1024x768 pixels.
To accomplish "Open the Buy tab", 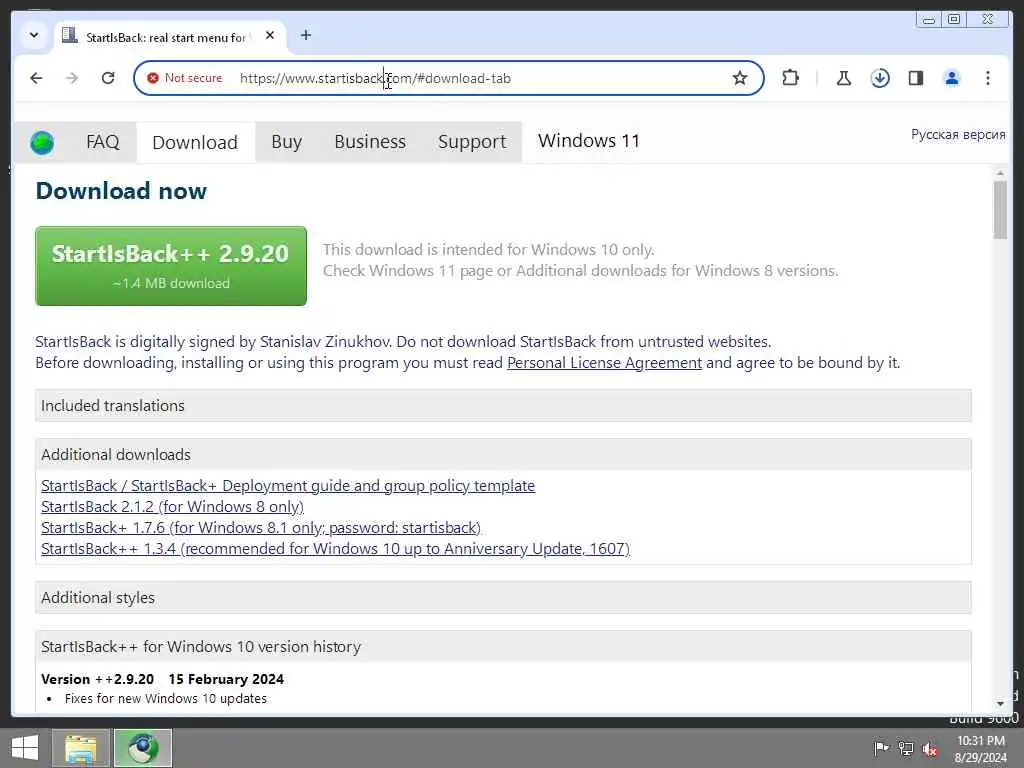I will coord(287,142).
